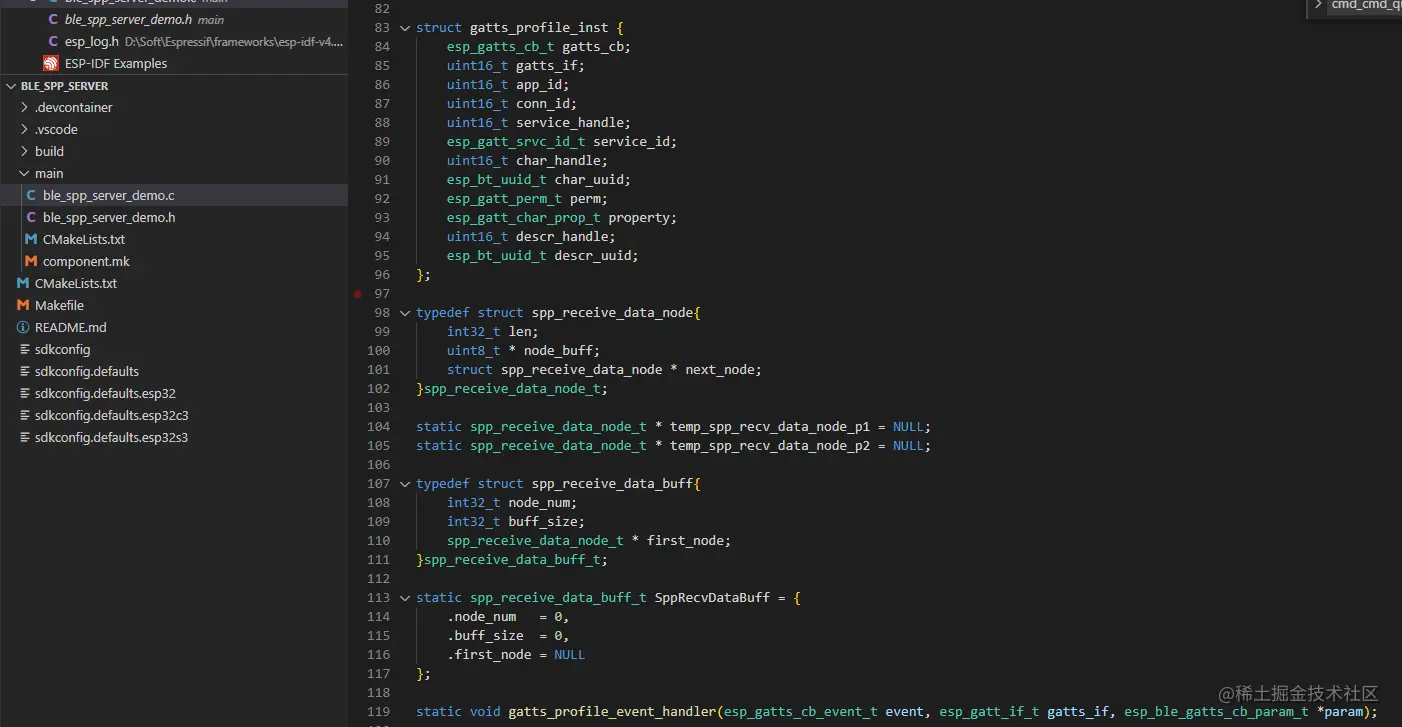Click the SppRecvDataBuff variable name
Viewport: 1402px width, 727px height.
[x=712, y=598]
